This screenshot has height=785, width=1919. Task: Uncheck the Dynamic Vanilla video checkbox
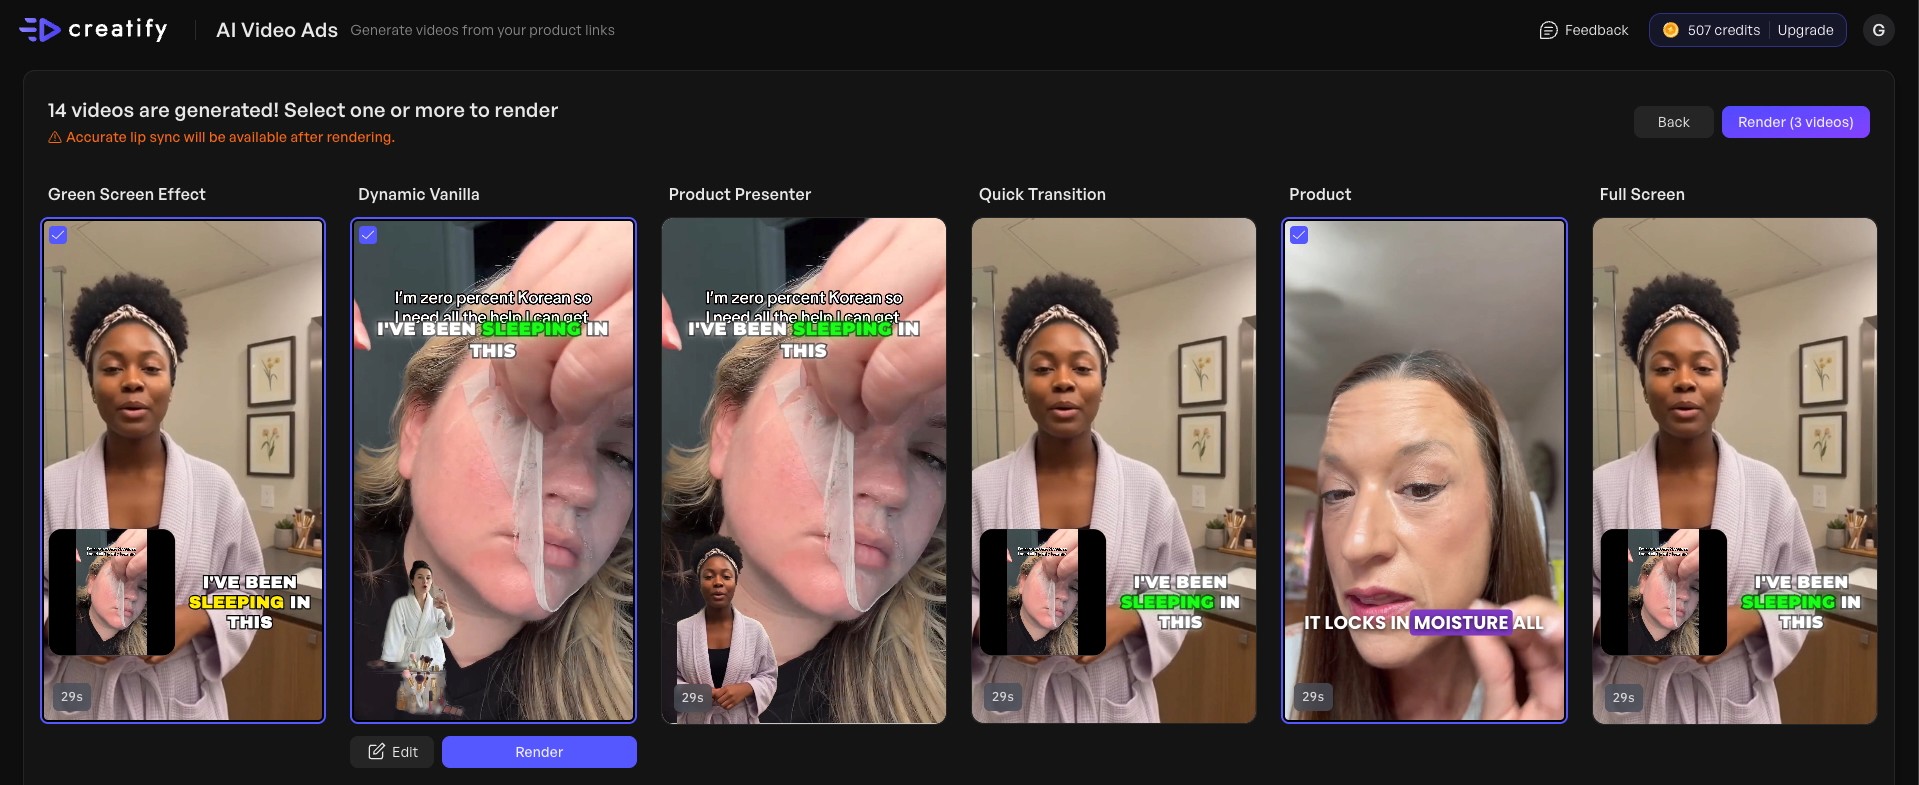(x=368, y=235)
